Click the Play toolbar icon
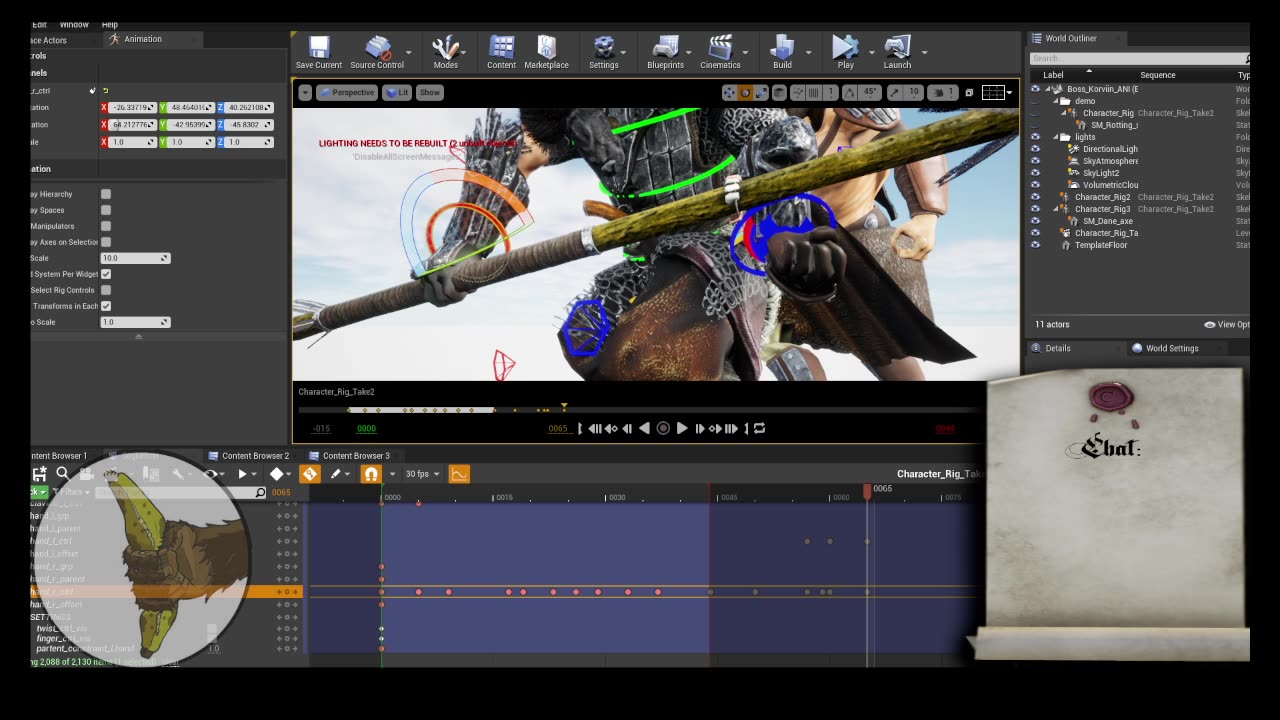The image size is (1280, 720). [x=845, y=52]
